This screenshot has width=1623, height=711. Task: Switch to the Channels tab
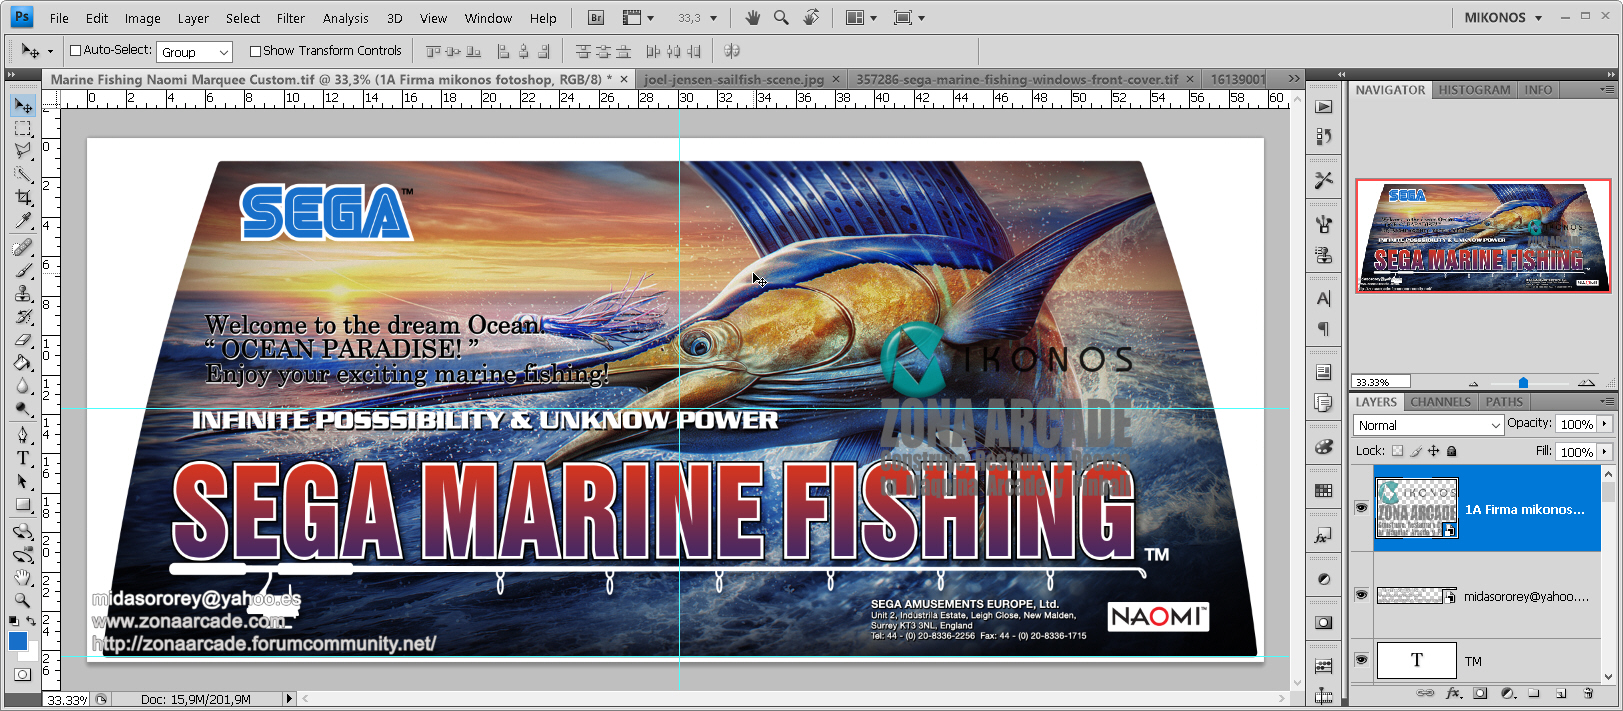pos(1440,402)
